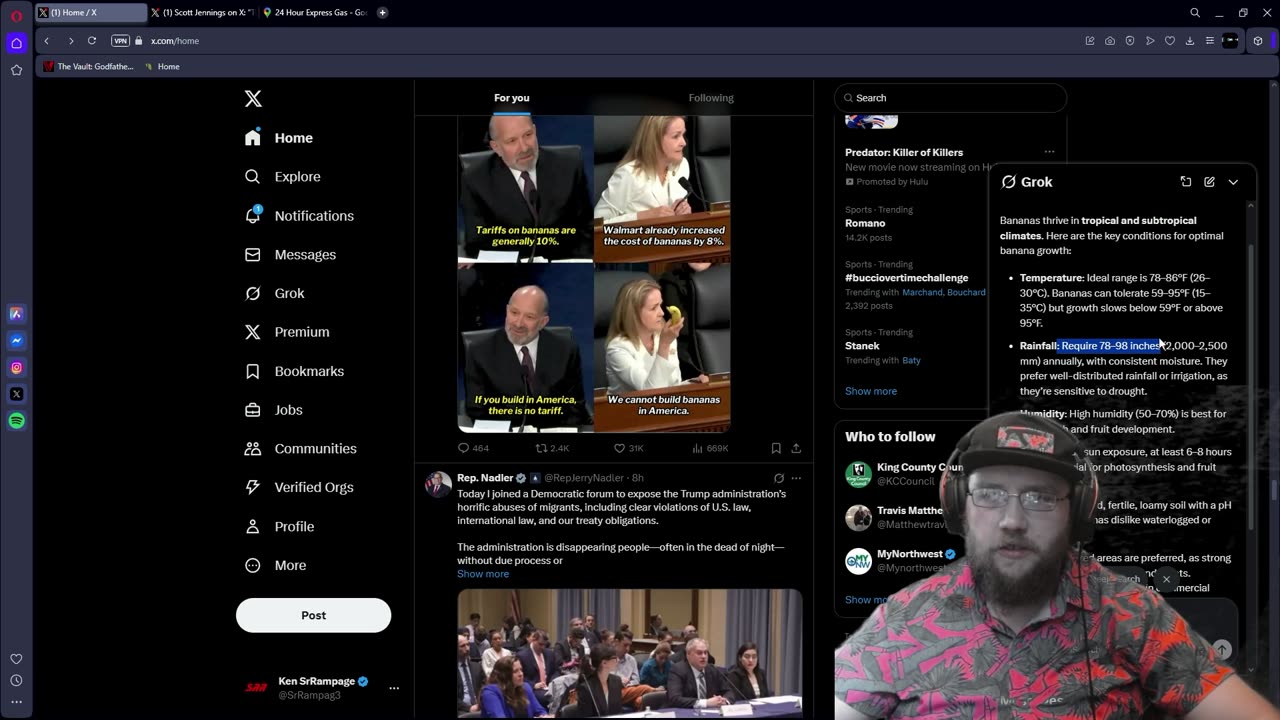
Task: Expand Nadler's post with Show more
Action: [483, 574]
